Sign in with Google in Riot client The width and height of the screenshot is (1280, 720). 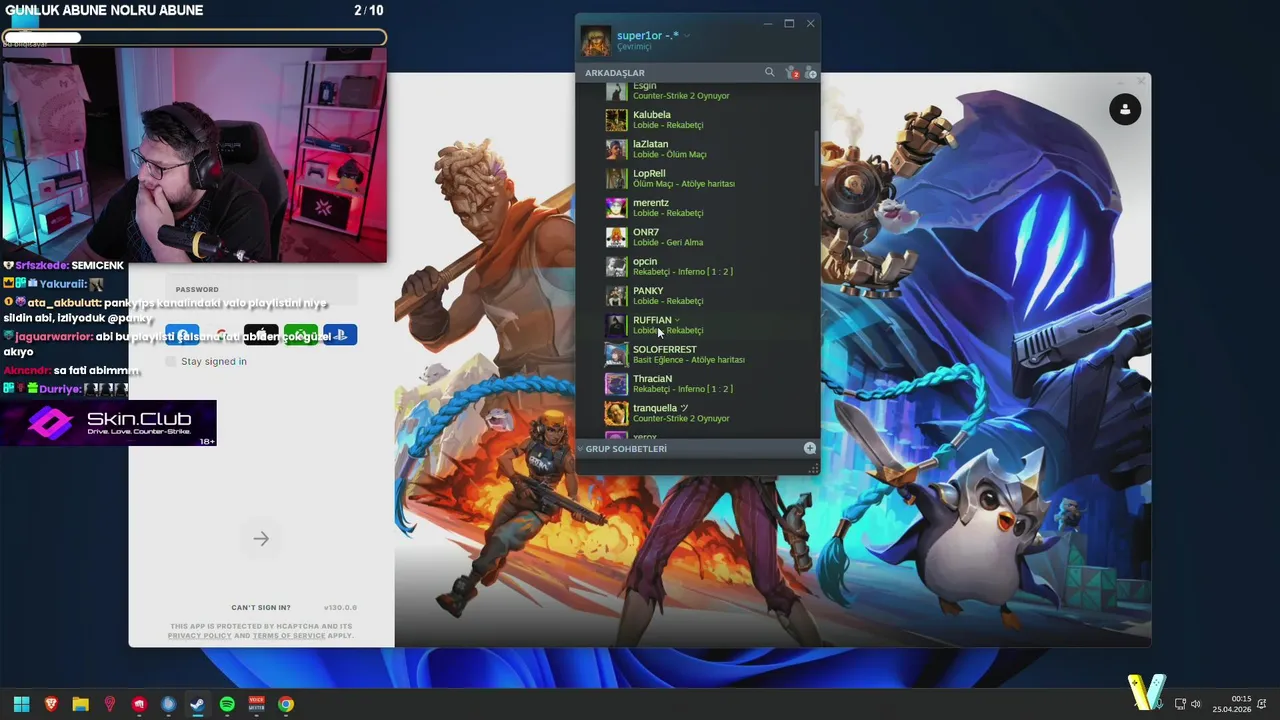(x=221, y=335)
